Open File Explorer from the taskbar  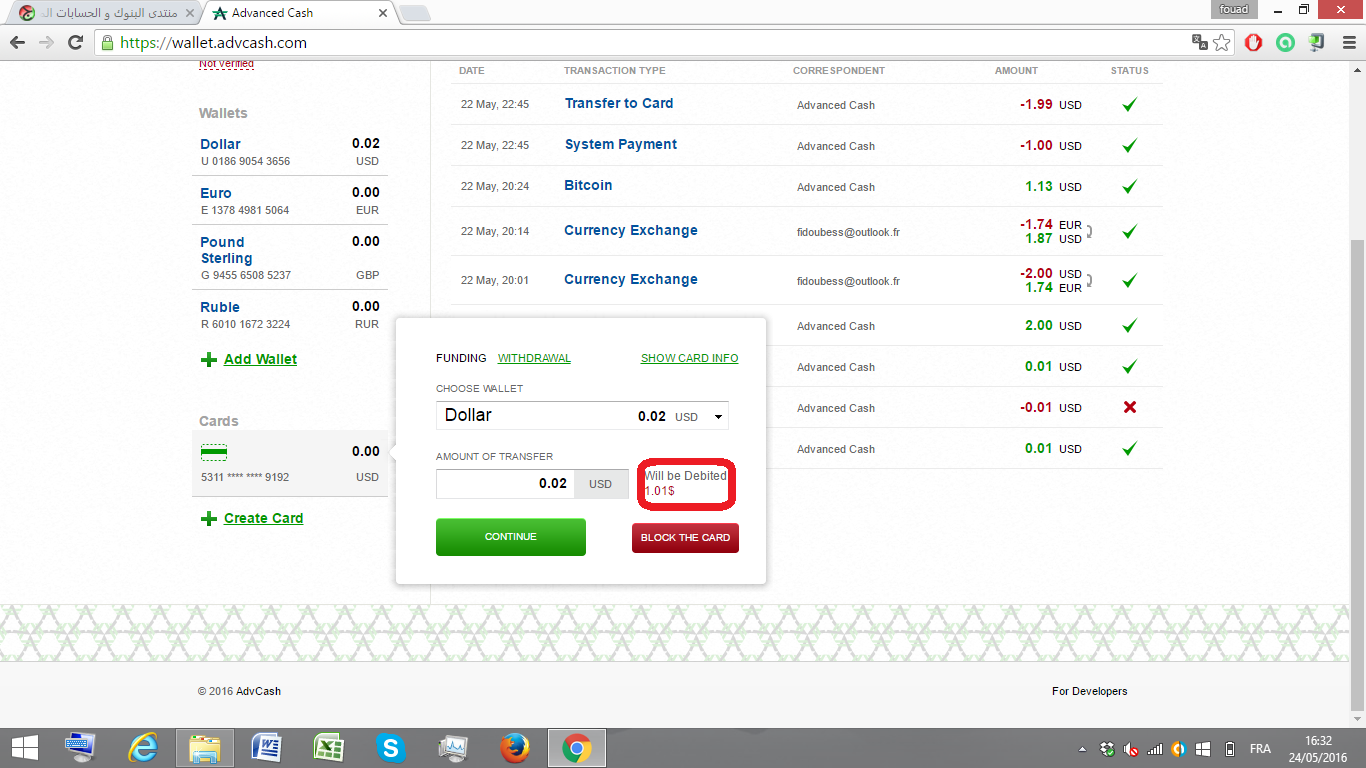point(205,748)
